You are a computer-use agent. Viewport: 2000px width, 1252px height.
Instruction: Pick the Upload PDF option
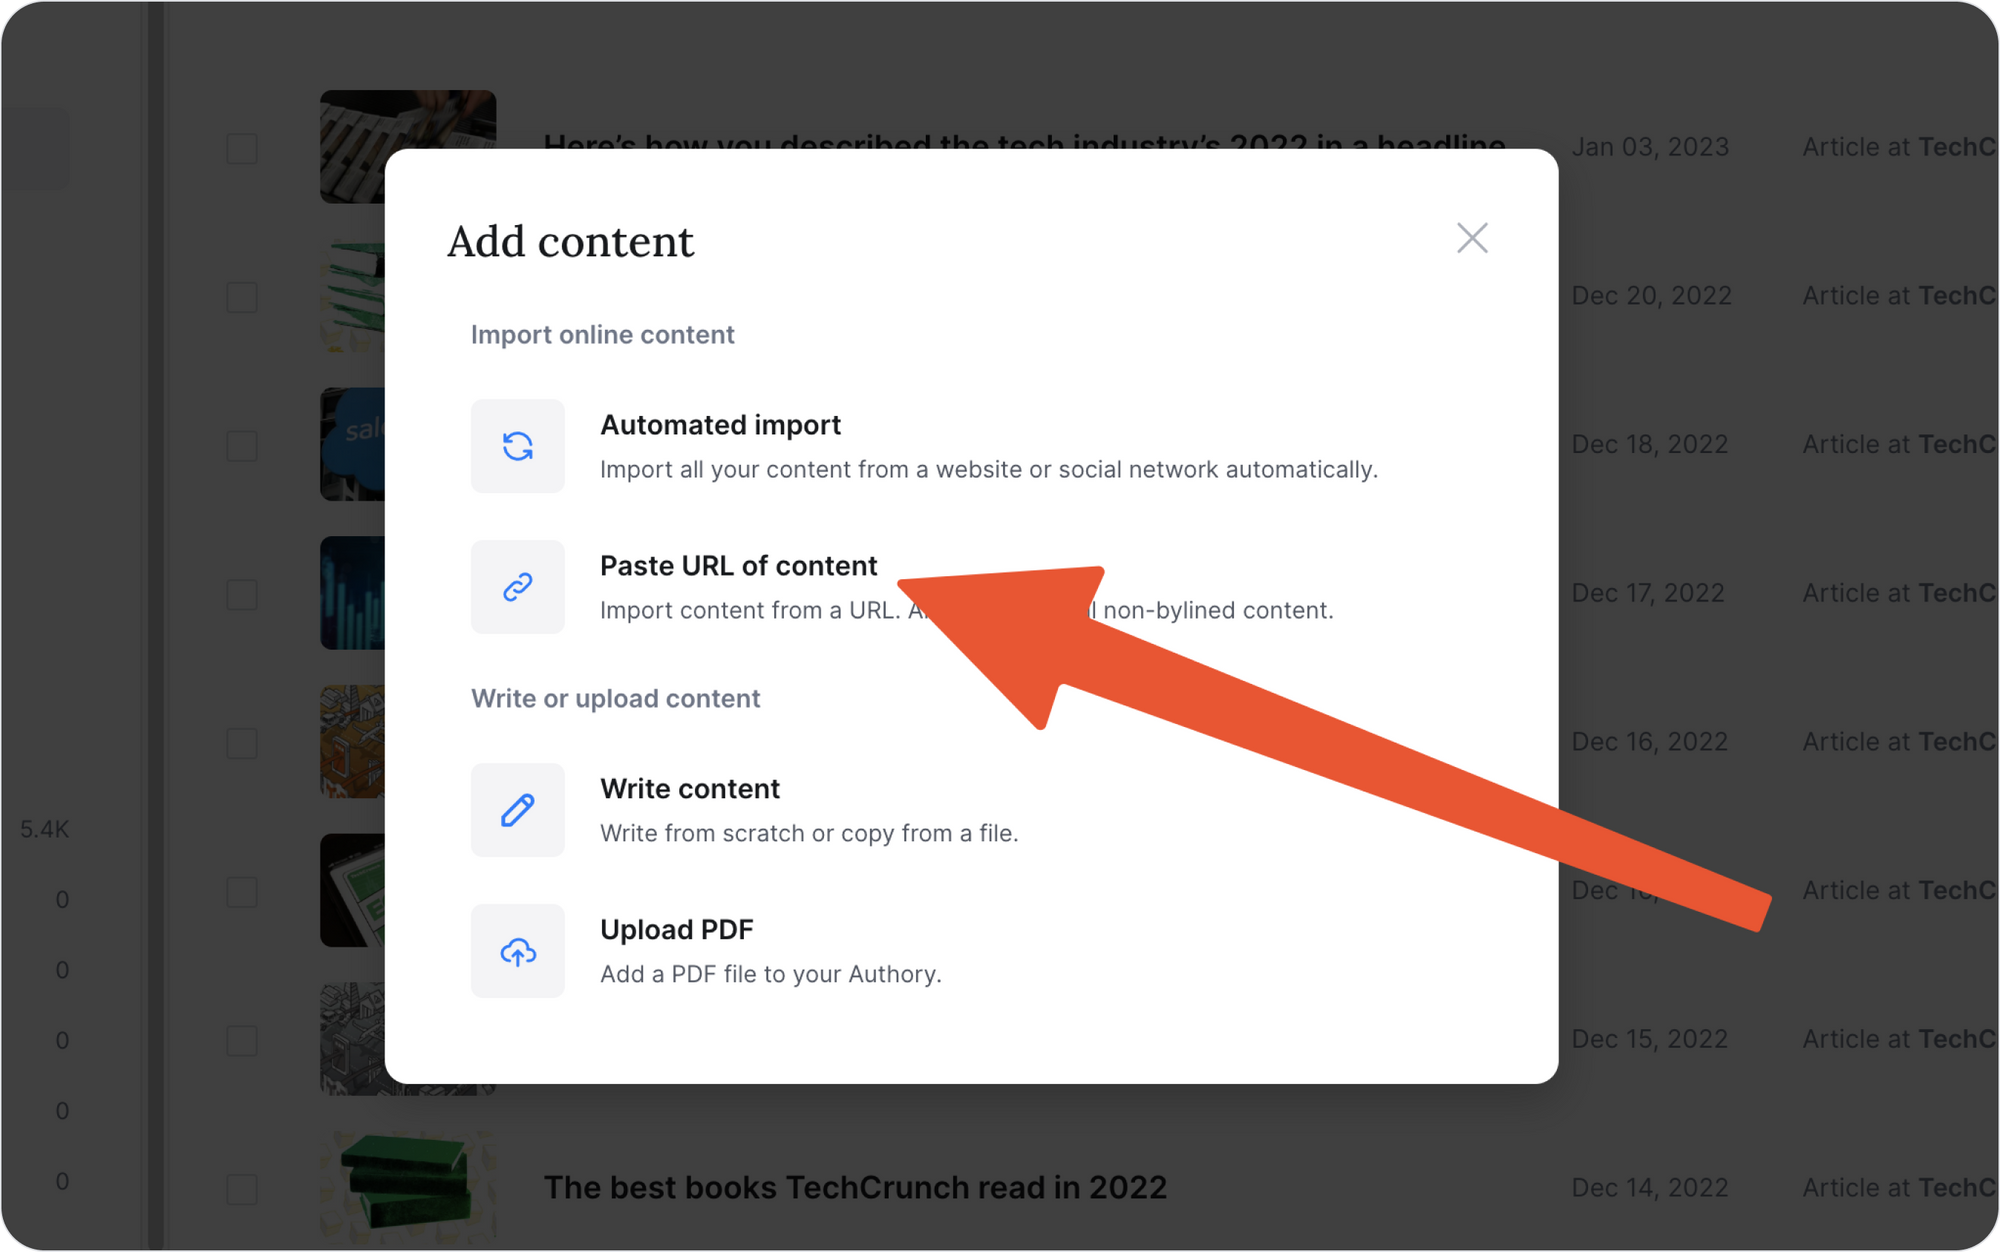pos(972,951)
